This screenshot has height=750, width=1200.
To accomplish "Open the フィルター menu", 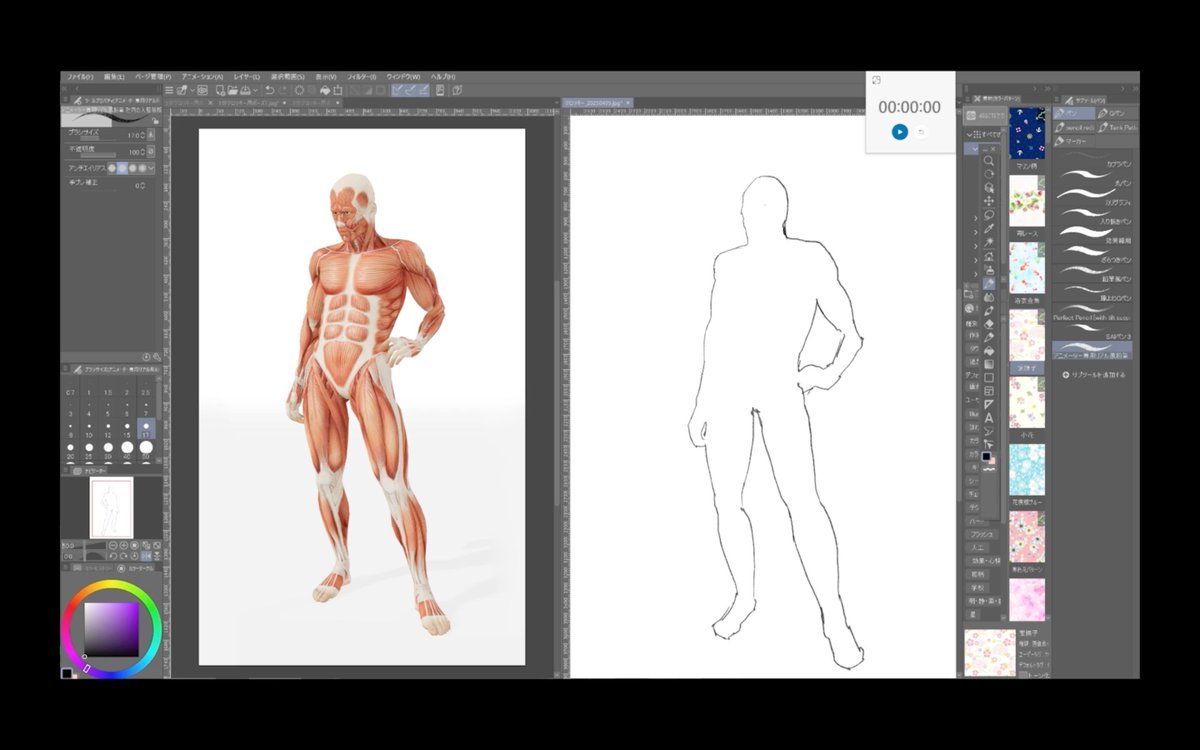I will (362, 77).
